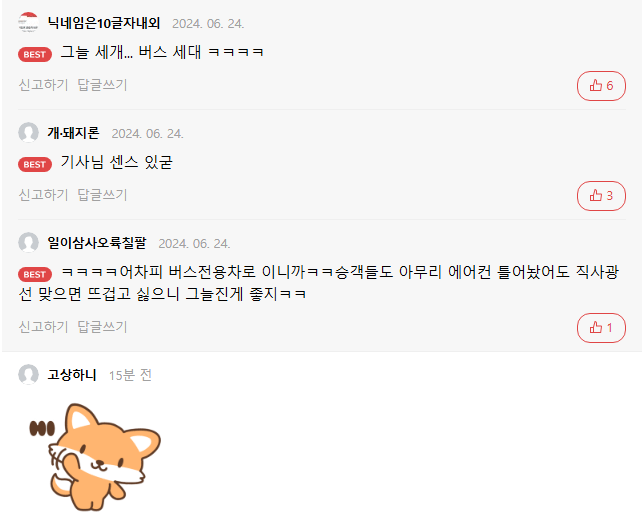Open 닉네임은10글자내외 profile avatar
Image resolution: width=644 pixels, height=519 pixels.
(x=28, y=23)
